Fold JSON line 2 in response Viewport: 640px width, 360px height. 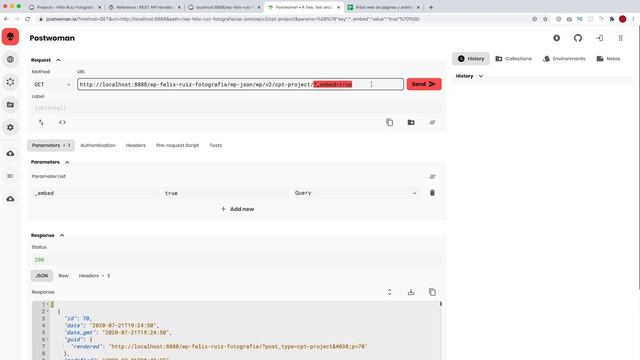click(x=48, y=311)
